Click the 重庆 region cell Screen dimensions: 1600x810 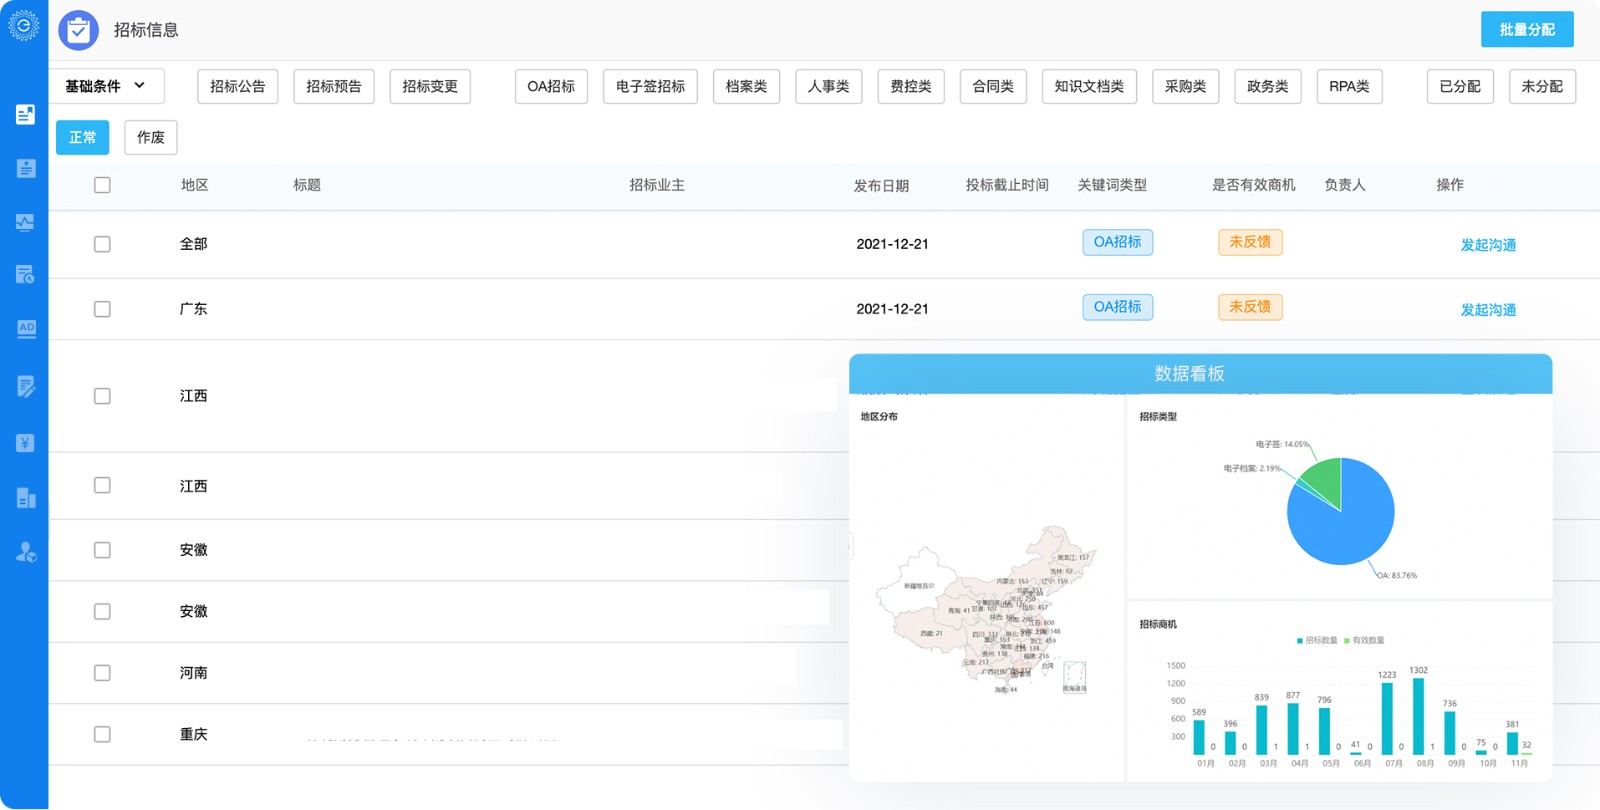[194, 734]
